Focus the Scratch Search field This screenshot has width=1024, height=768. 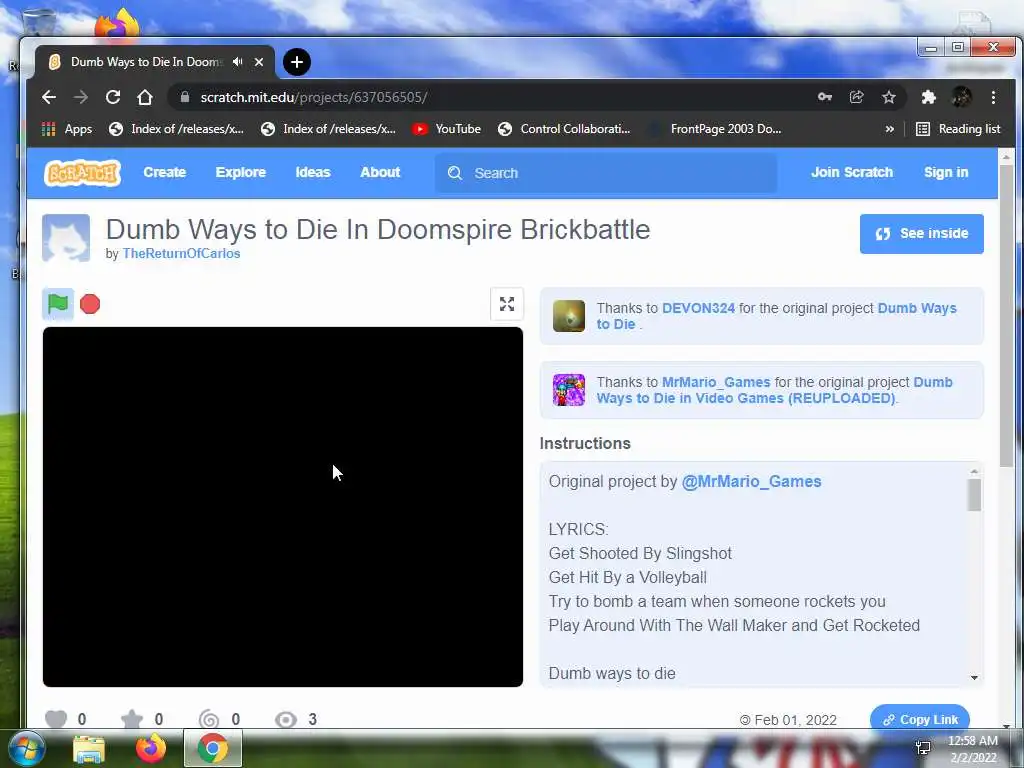click(606, 173)
